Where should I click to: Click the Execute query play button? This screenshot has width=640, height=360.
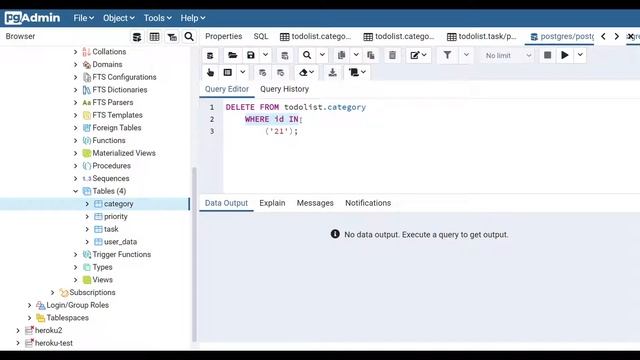coord(565,55)
